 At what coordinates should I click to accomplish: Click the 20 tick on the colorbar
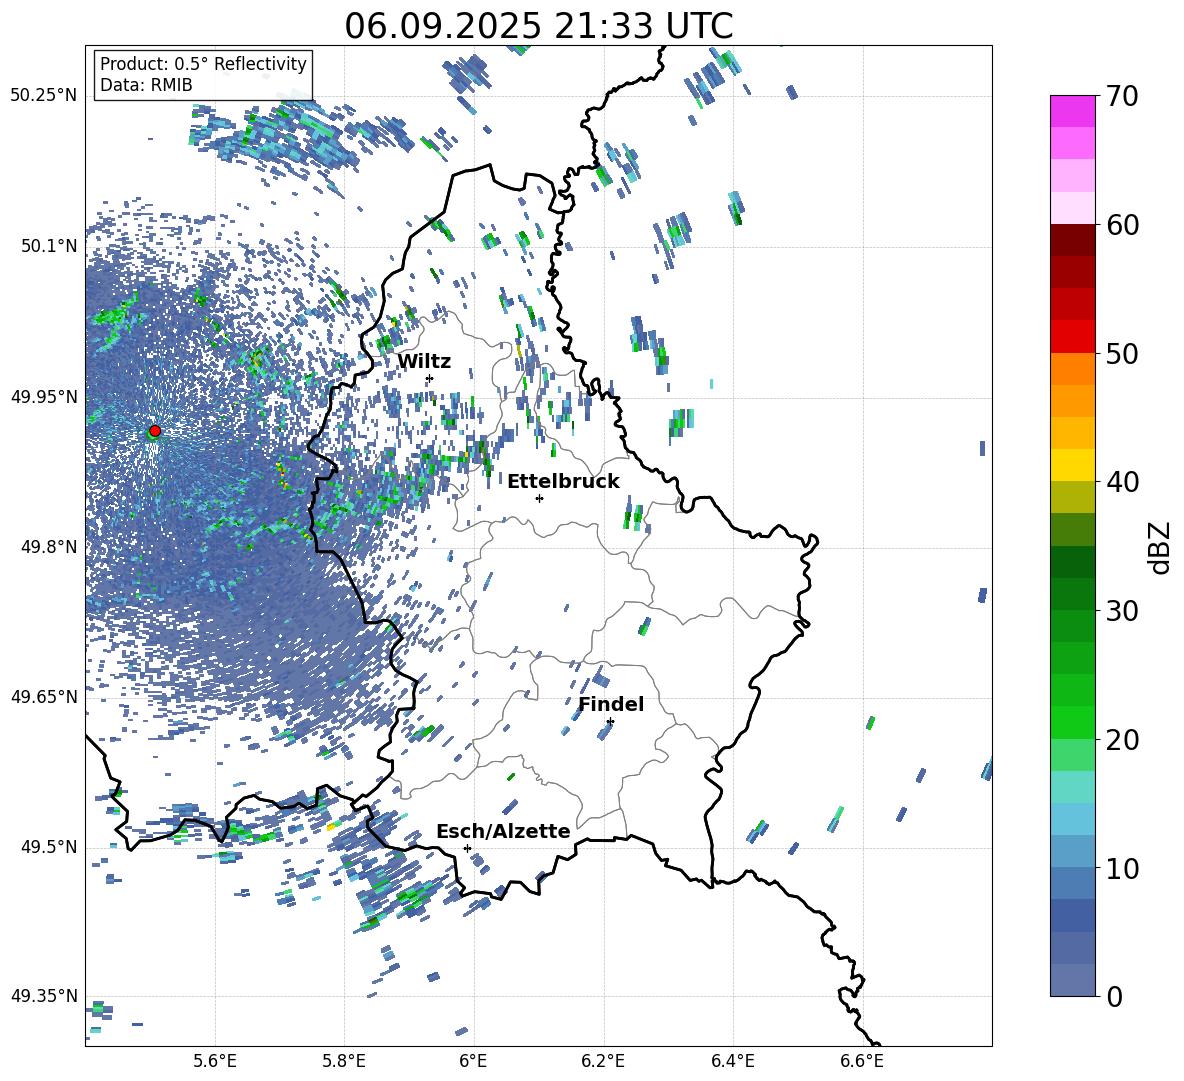pos(1122,740)
